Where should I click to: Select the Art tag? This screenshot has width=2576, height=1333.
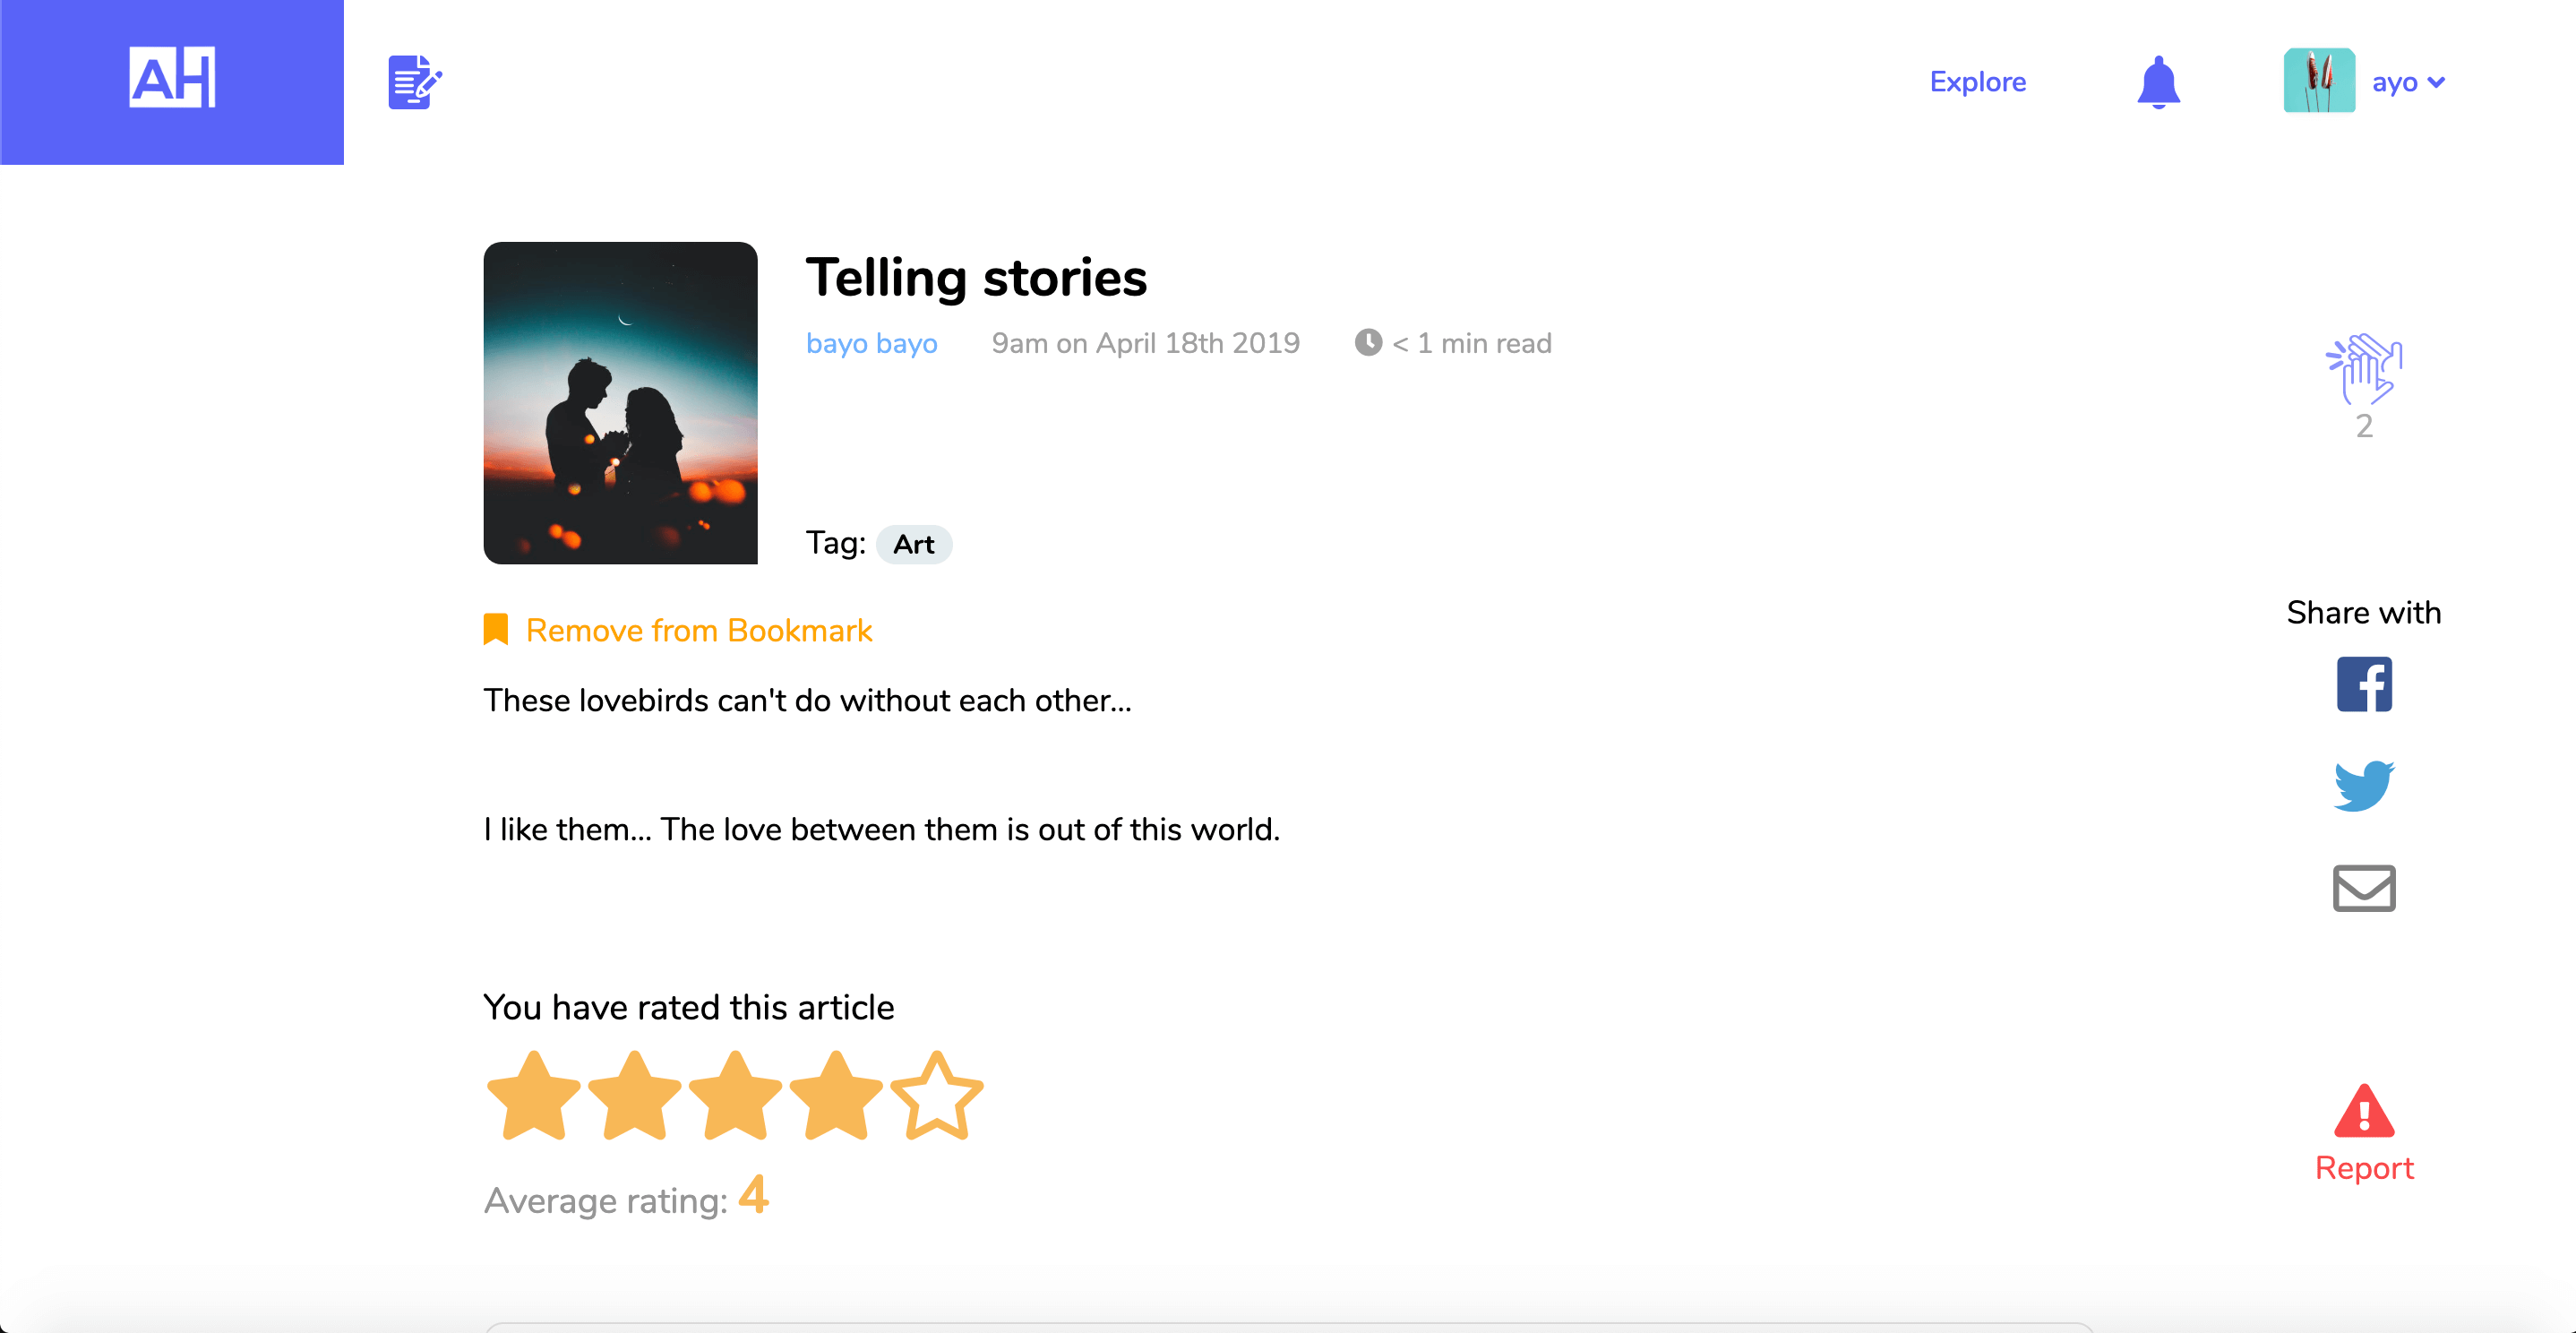pyautogui.click(x=913, y=545)
